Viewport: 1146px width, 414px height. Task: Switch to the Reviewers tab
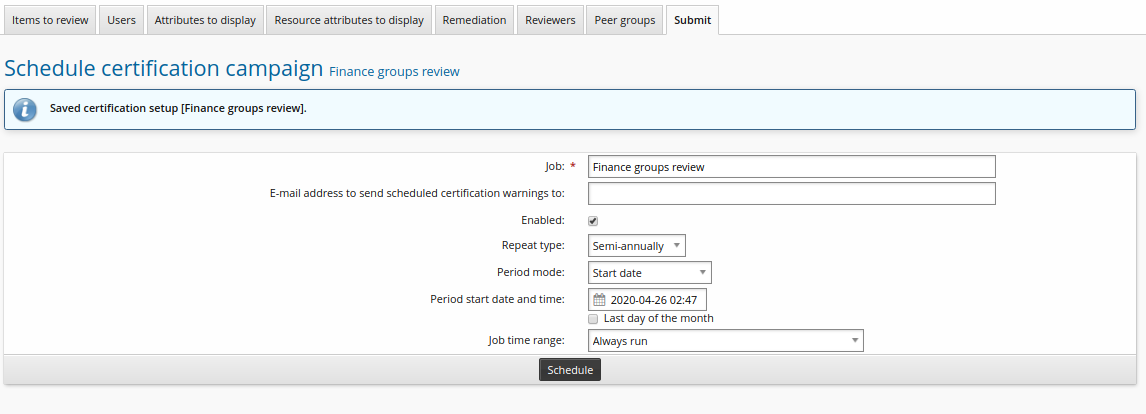[x=550, y=20]
